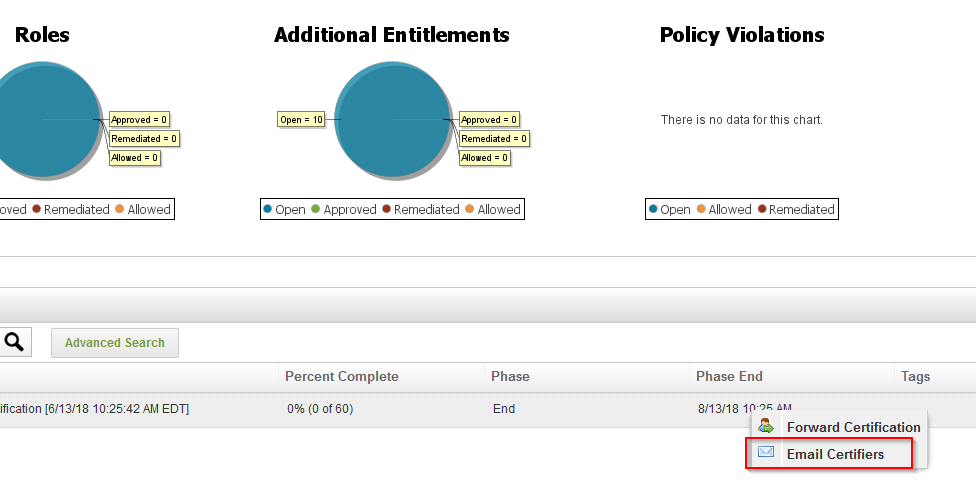Screen dimensions: 976x485
Task: Select Email Certifiers in the context menu
Action: tap(835, 454)
